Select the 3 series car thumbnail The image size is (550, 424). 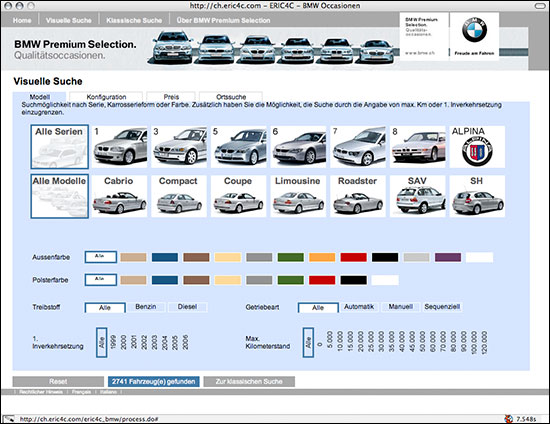tap(179, 147)
